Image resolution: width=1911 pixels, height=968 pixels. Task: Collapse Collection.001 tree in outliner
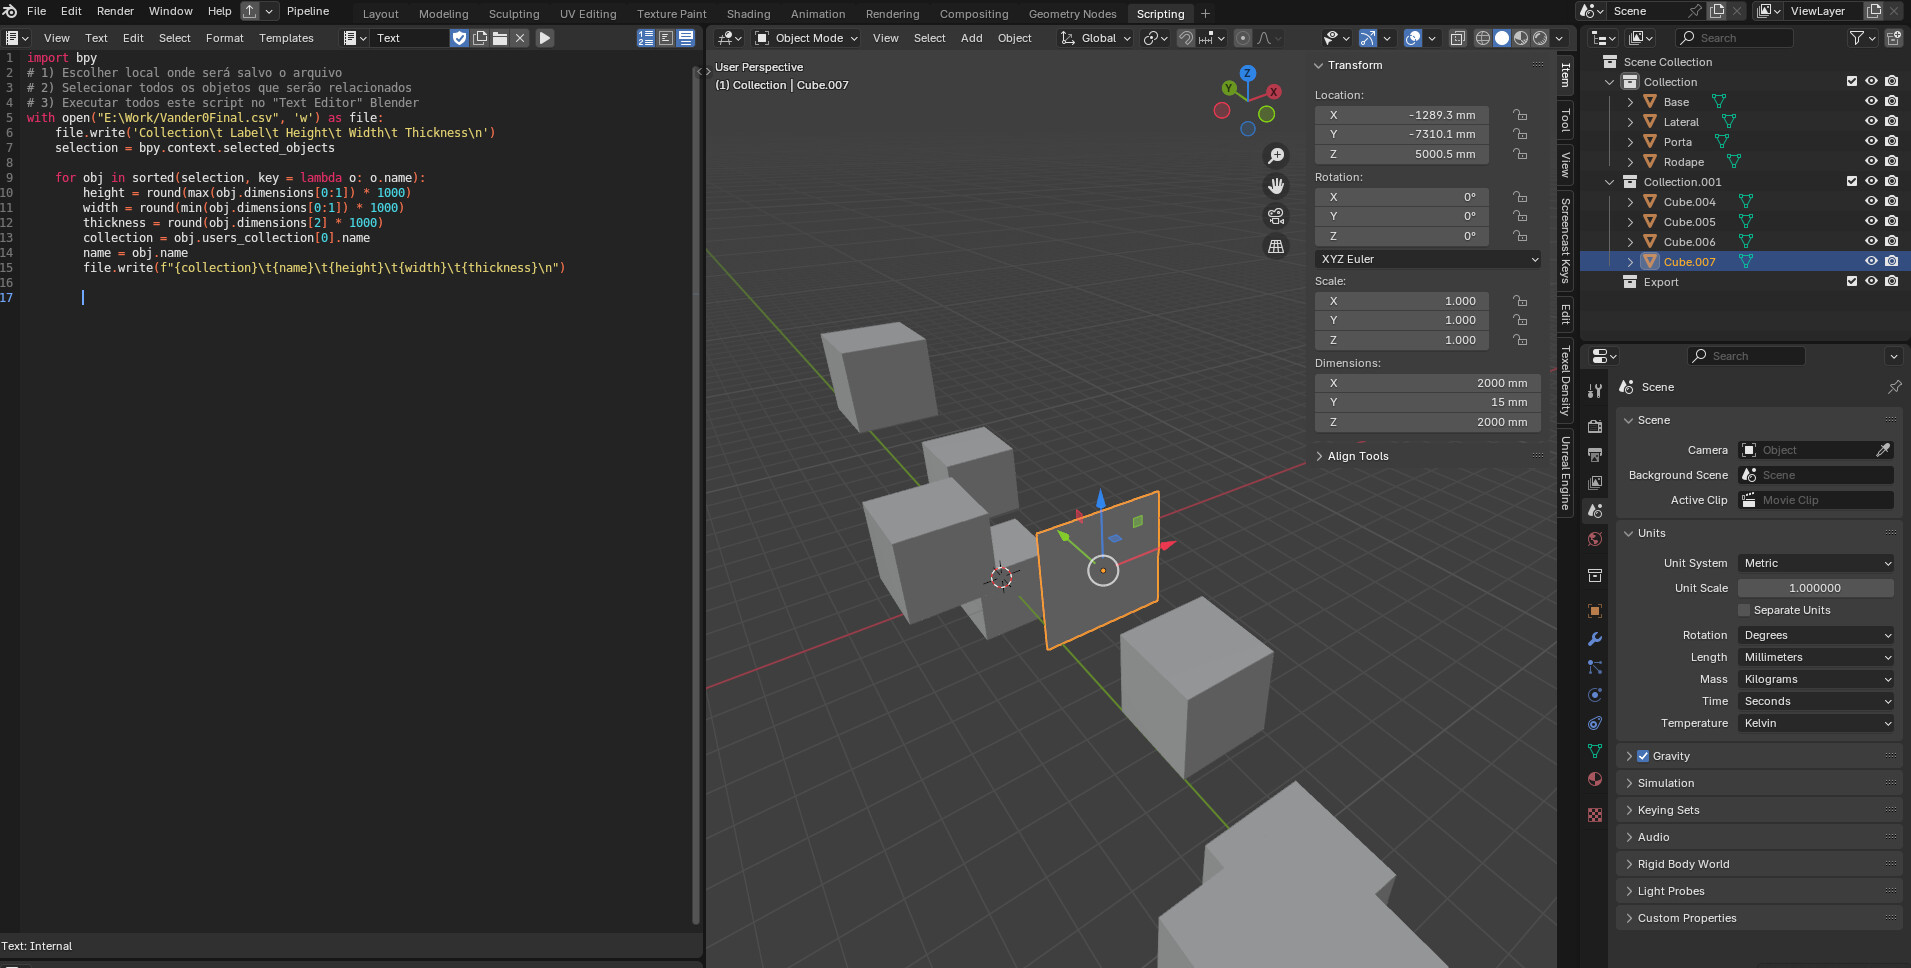1610,182
